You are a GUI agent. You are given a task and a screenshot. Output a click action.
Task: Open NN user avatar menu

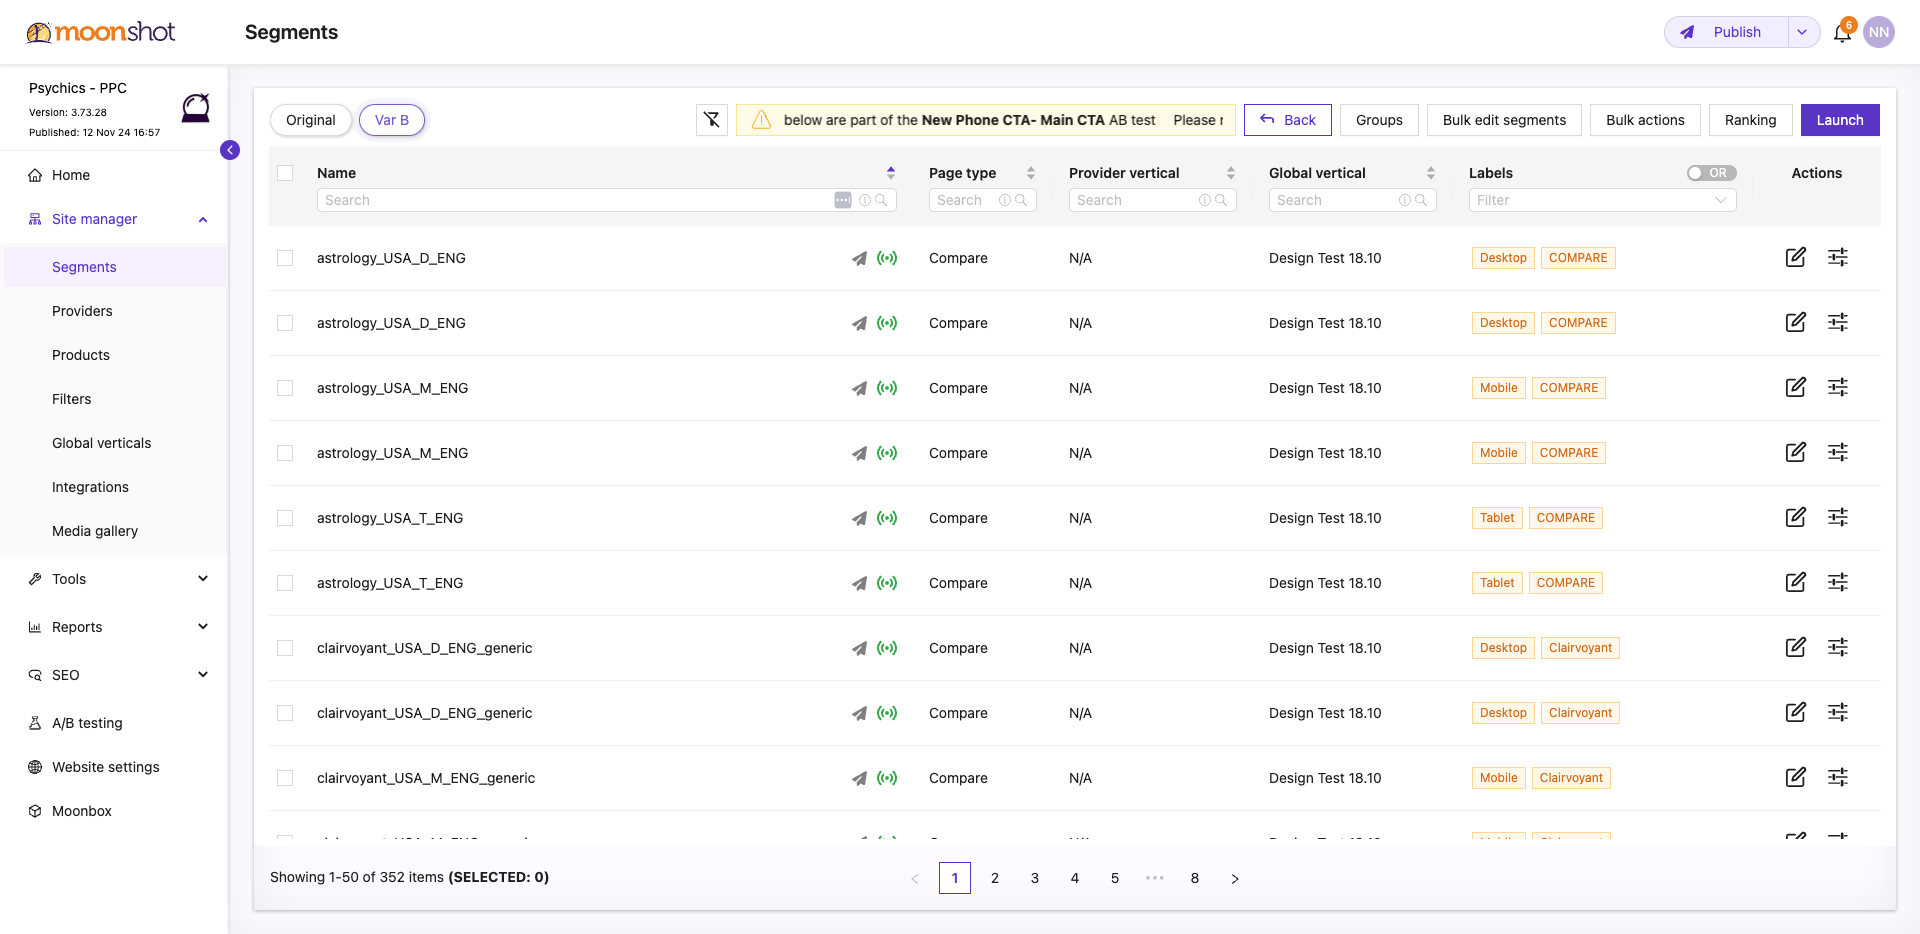tap(1879, 32)
